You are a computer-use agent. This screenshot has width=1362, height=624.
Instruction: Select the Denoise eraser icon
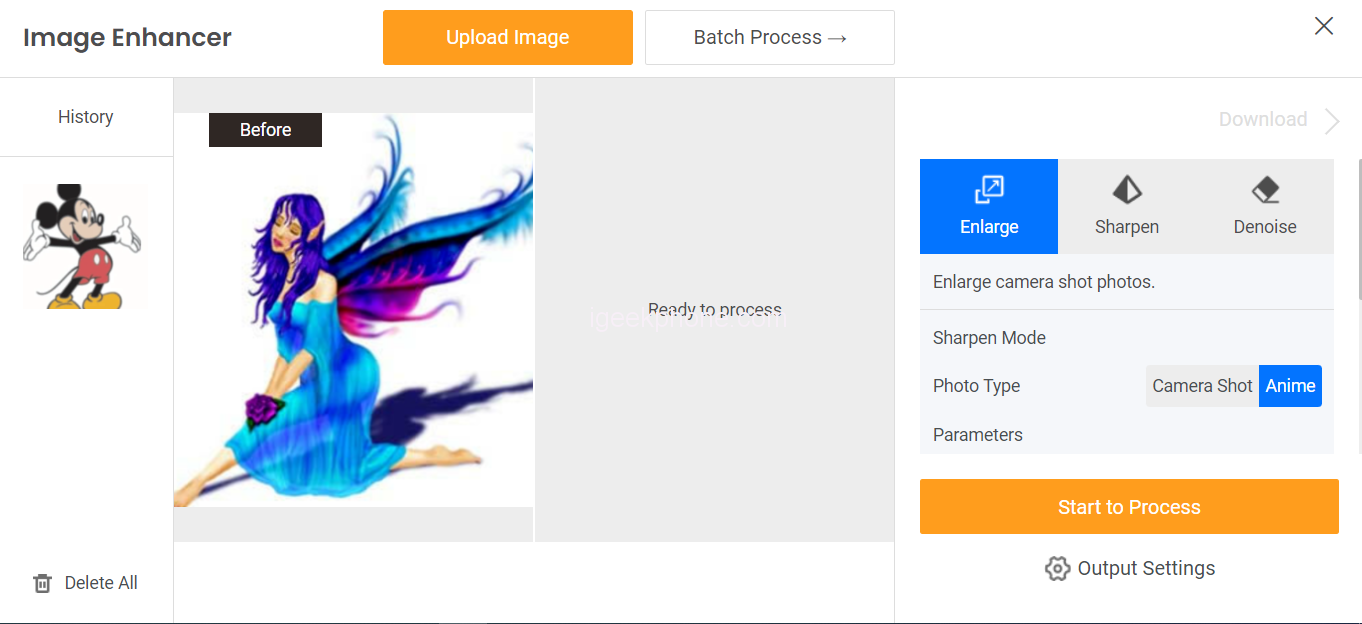coord(1265,189)
